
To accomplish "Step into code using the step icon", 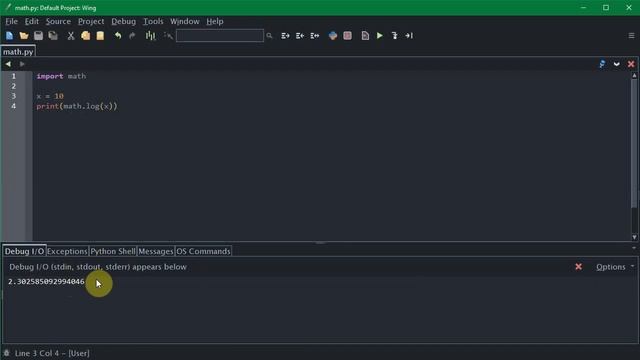I will point(394,36).
